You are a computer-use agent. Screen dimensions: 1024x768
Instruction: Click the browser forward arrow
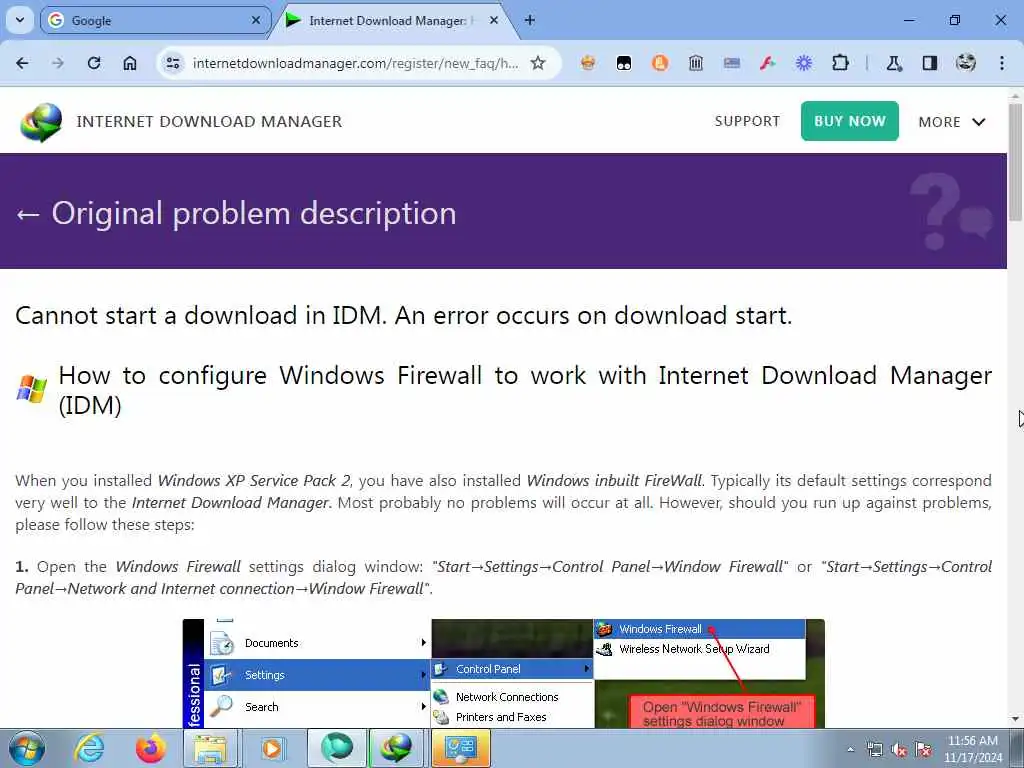coord(58,63)
